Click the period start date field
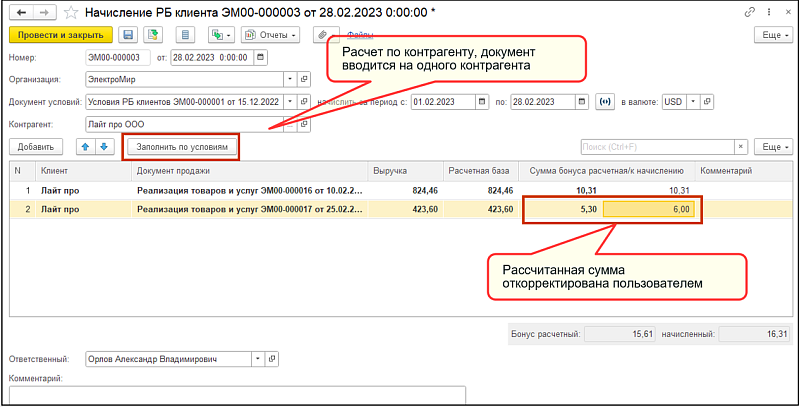 [443, 102]
